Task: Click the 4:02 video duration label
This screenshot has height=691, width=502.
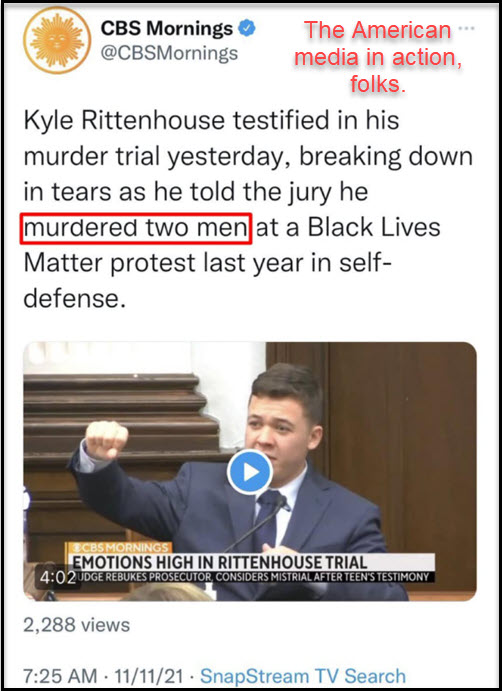Action: (x=58, y=577)
